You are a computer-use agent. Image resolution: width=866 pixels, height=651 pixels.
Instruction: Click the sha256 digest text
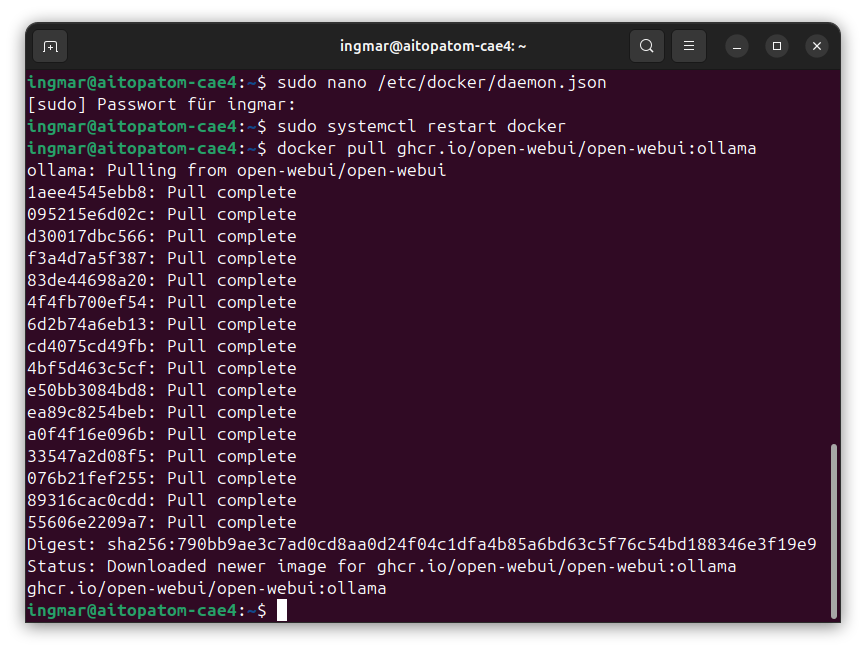coord(460,544)
